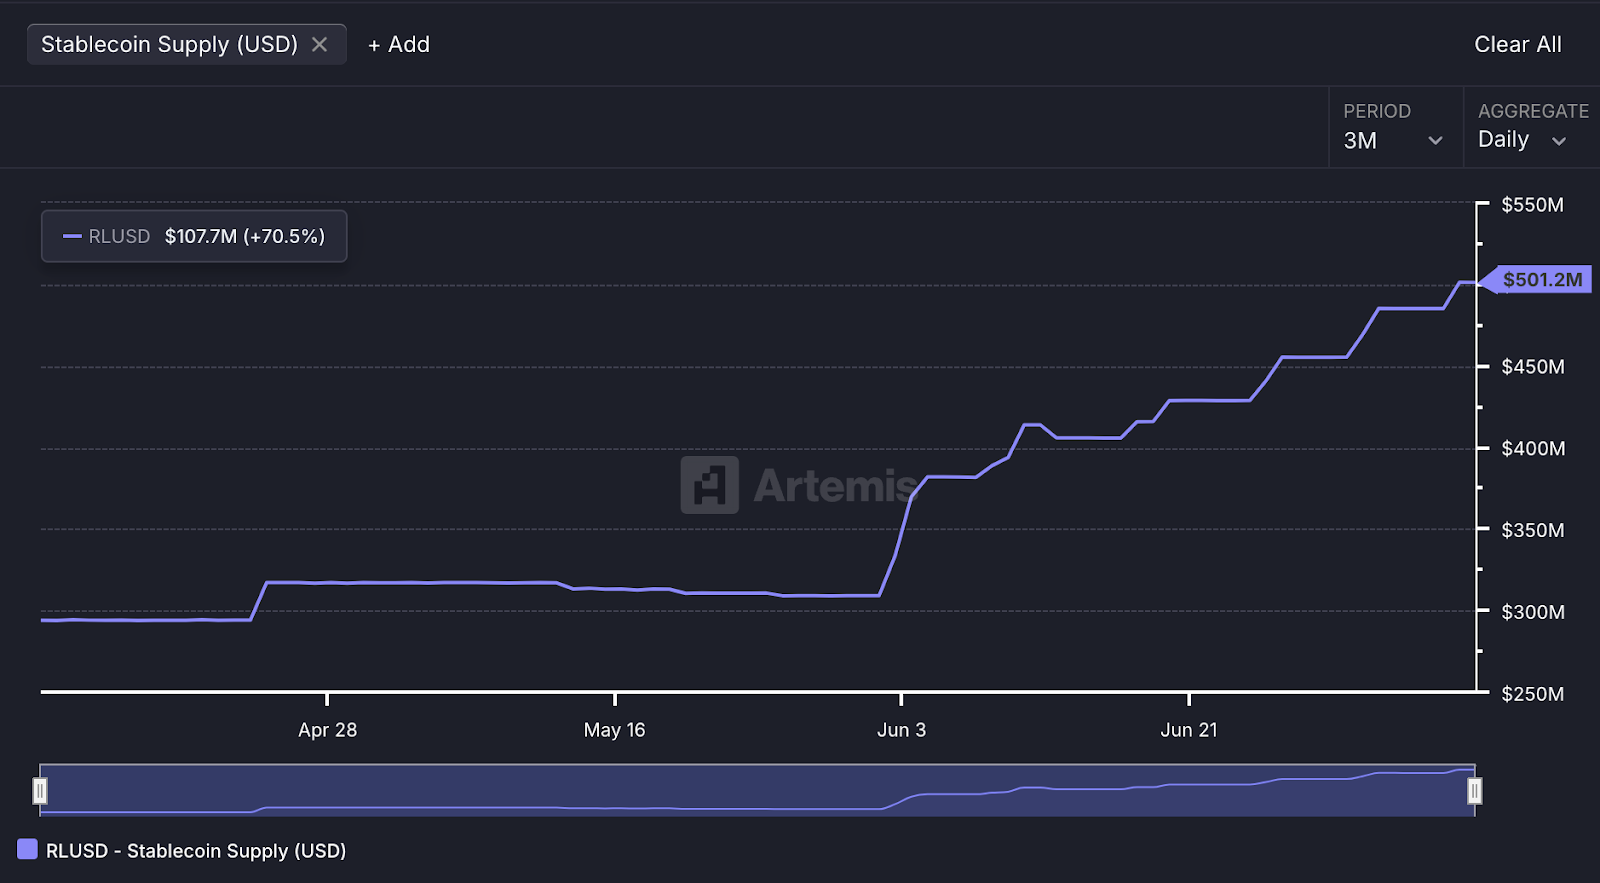
Task: Click the PERIOD heading text
Action: point(1377,111)
